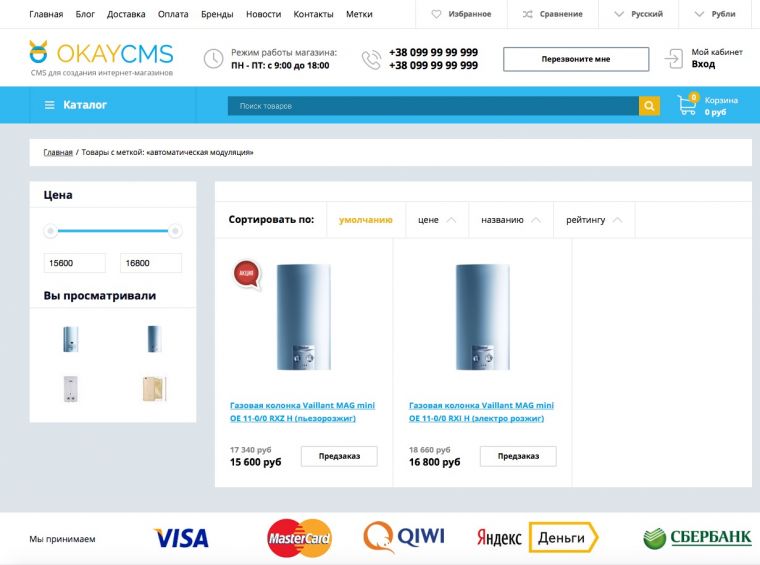
Task: Click the Перезвоните мне button
Action: [x=576, y=59]
